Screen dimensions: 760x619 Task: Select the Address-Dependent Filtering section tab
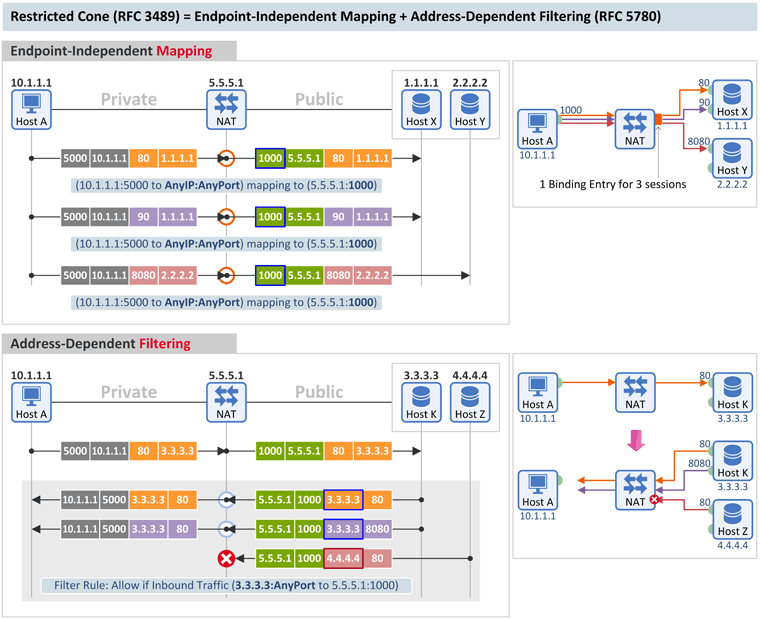click(x=119, y=344)
